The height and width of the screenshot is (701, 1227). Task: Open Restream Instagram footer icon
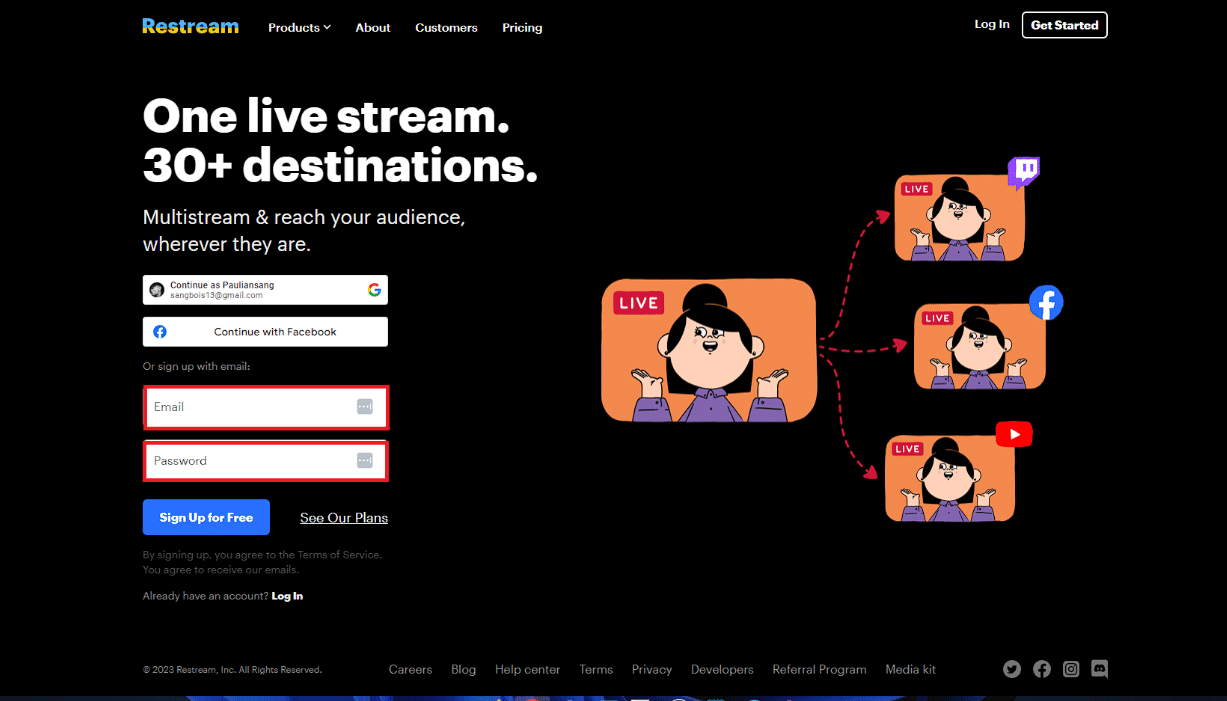(1071, 669)
